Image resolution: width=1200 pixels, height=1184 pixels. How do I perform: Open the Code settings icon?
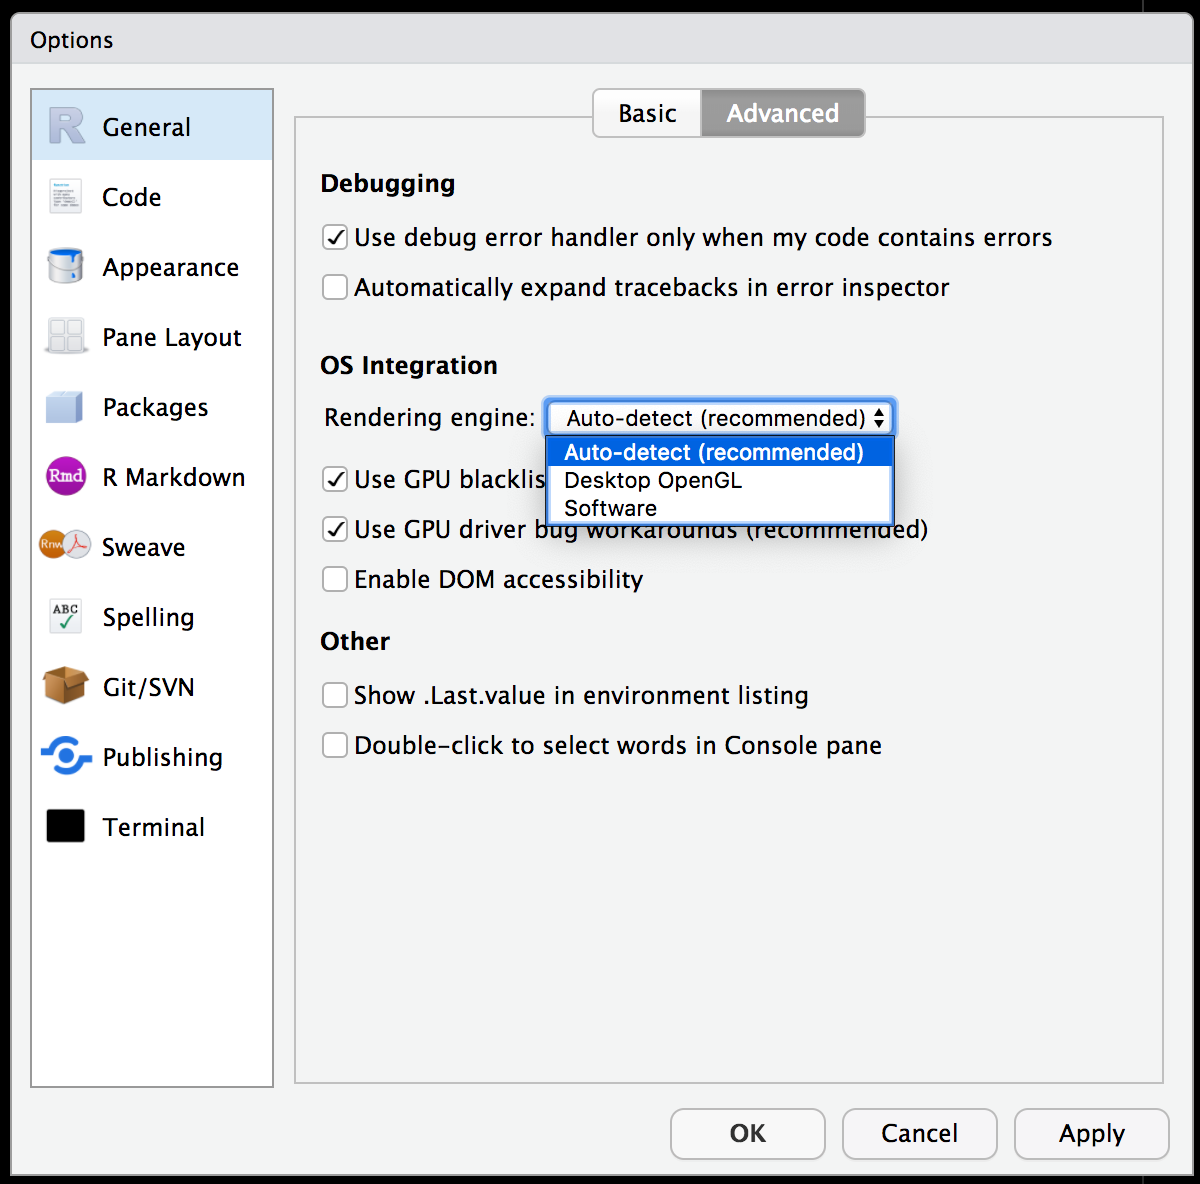[66, 197]
